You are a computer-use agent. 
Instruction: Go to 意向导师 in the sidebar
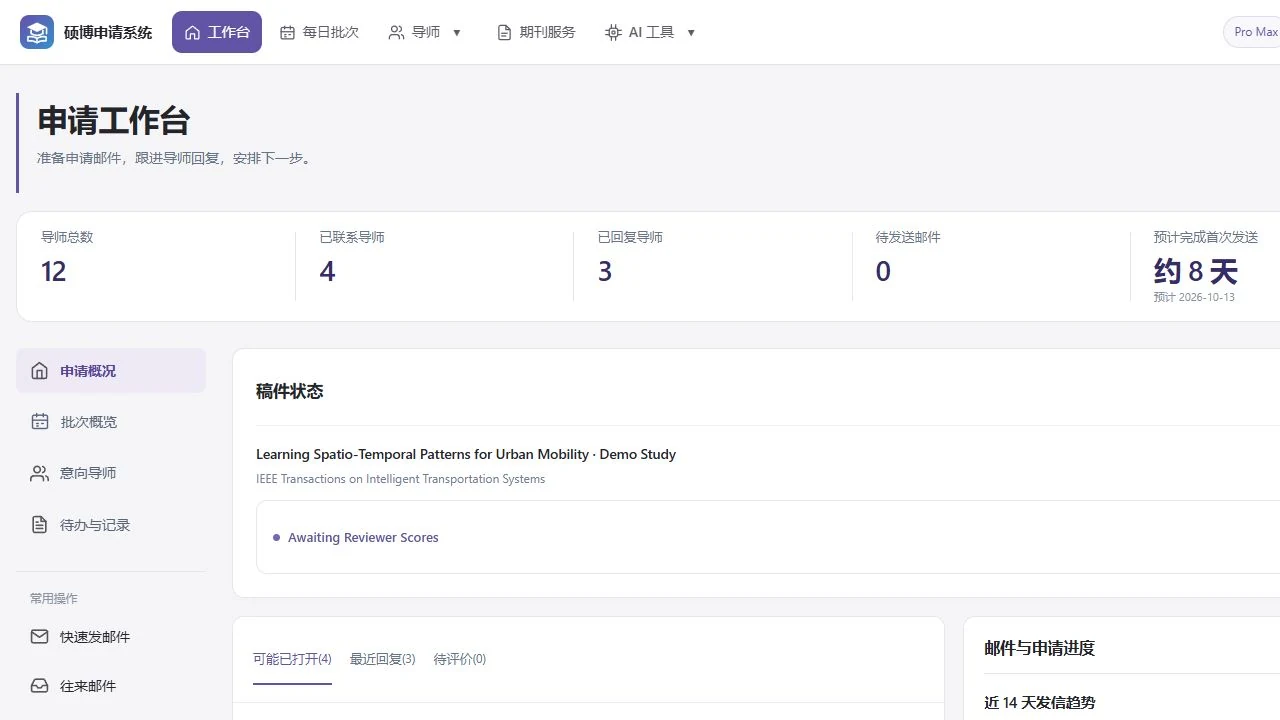coord(111,473)
